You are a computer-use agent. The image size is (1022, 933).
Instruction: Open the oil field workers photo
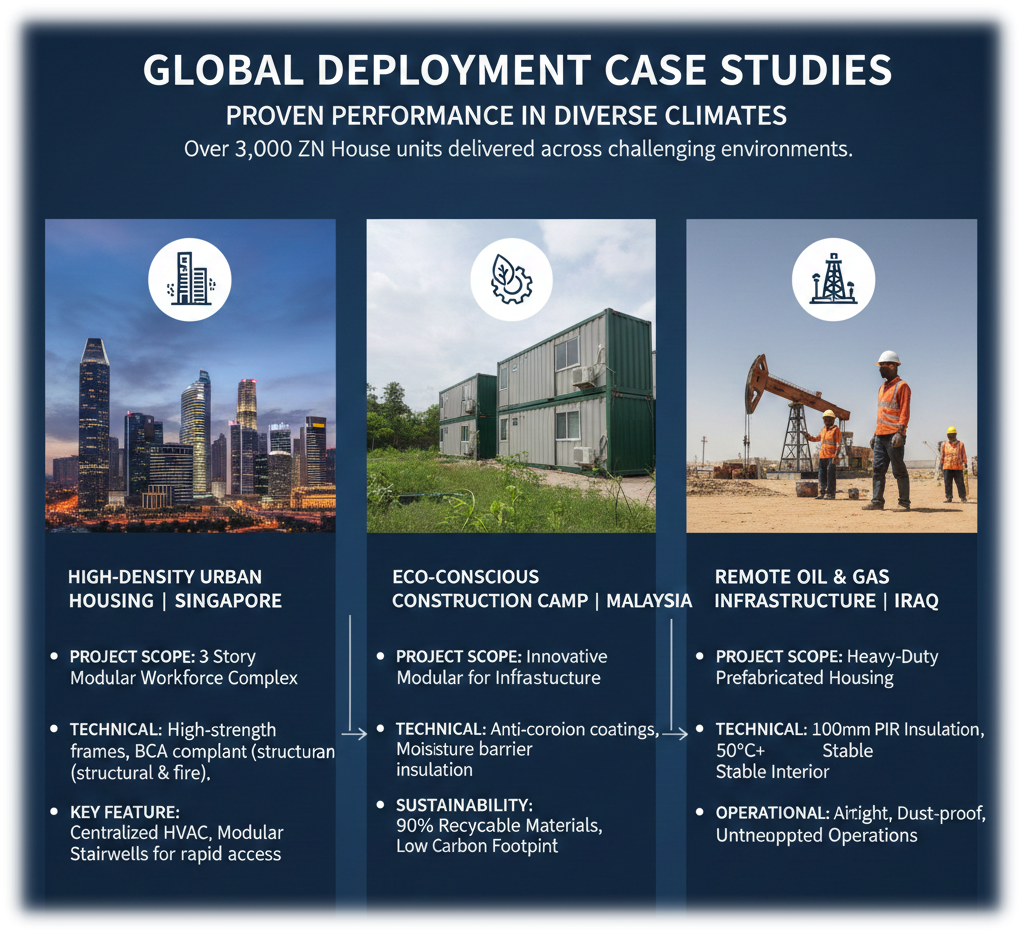(832, 420)
